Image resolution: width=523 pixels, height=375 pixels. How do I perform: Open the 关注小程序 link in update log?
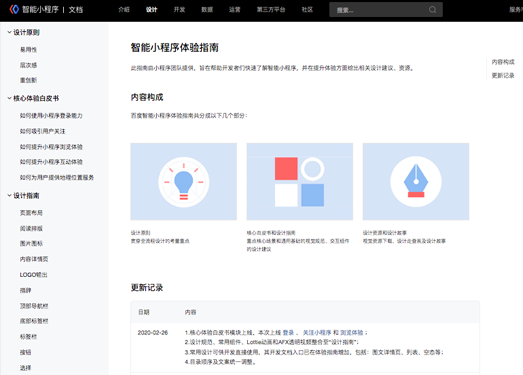(317, 333)
